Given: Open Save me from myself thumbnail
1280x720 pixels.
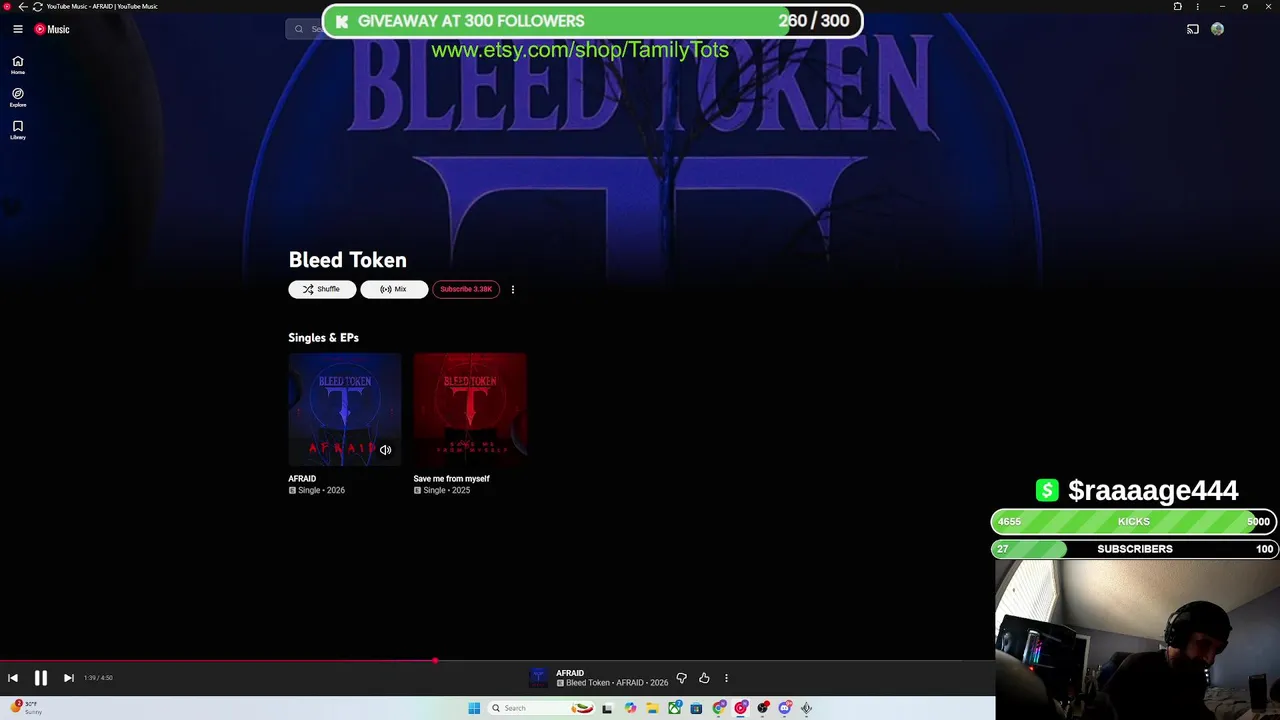Looking at the screenshot, I should pos(470,409).
